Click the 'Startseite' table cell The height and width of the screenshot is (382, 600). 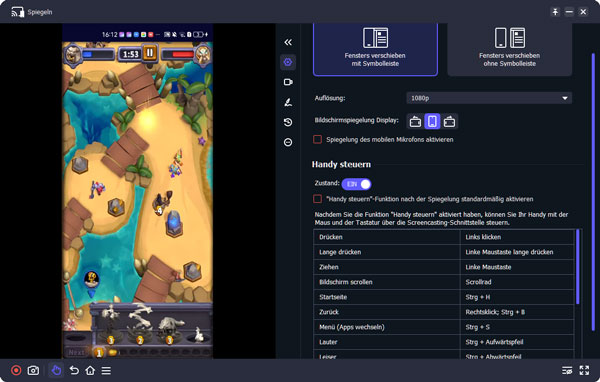pyautogui.click(x=386, y=297)
